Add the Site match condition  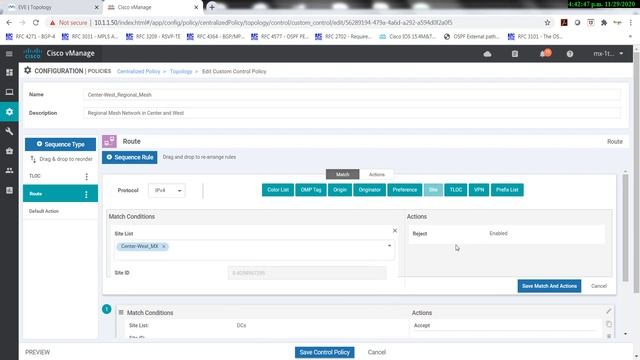click(433, 190)
